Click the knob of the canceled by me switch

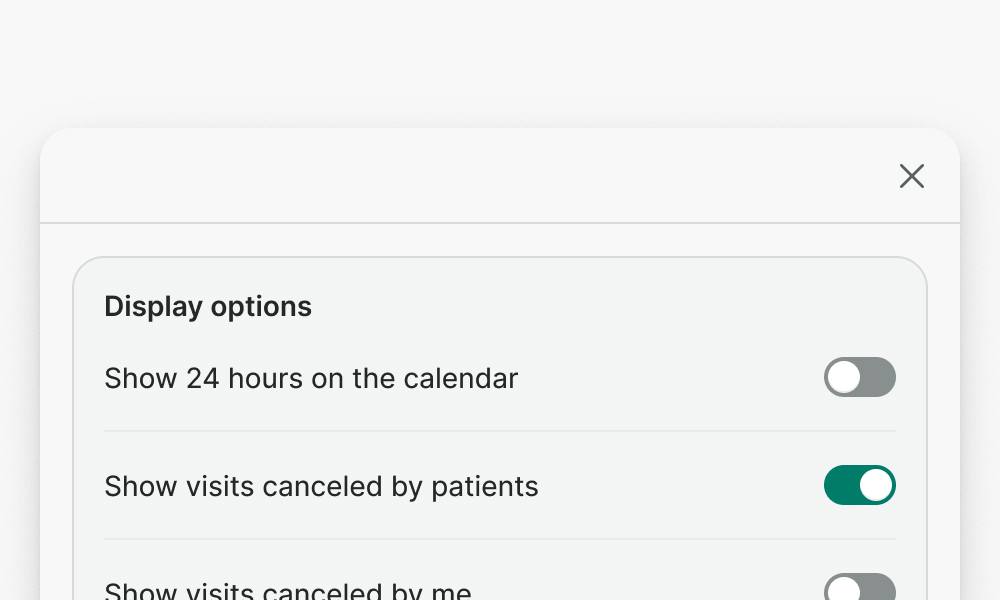[844, 590]
